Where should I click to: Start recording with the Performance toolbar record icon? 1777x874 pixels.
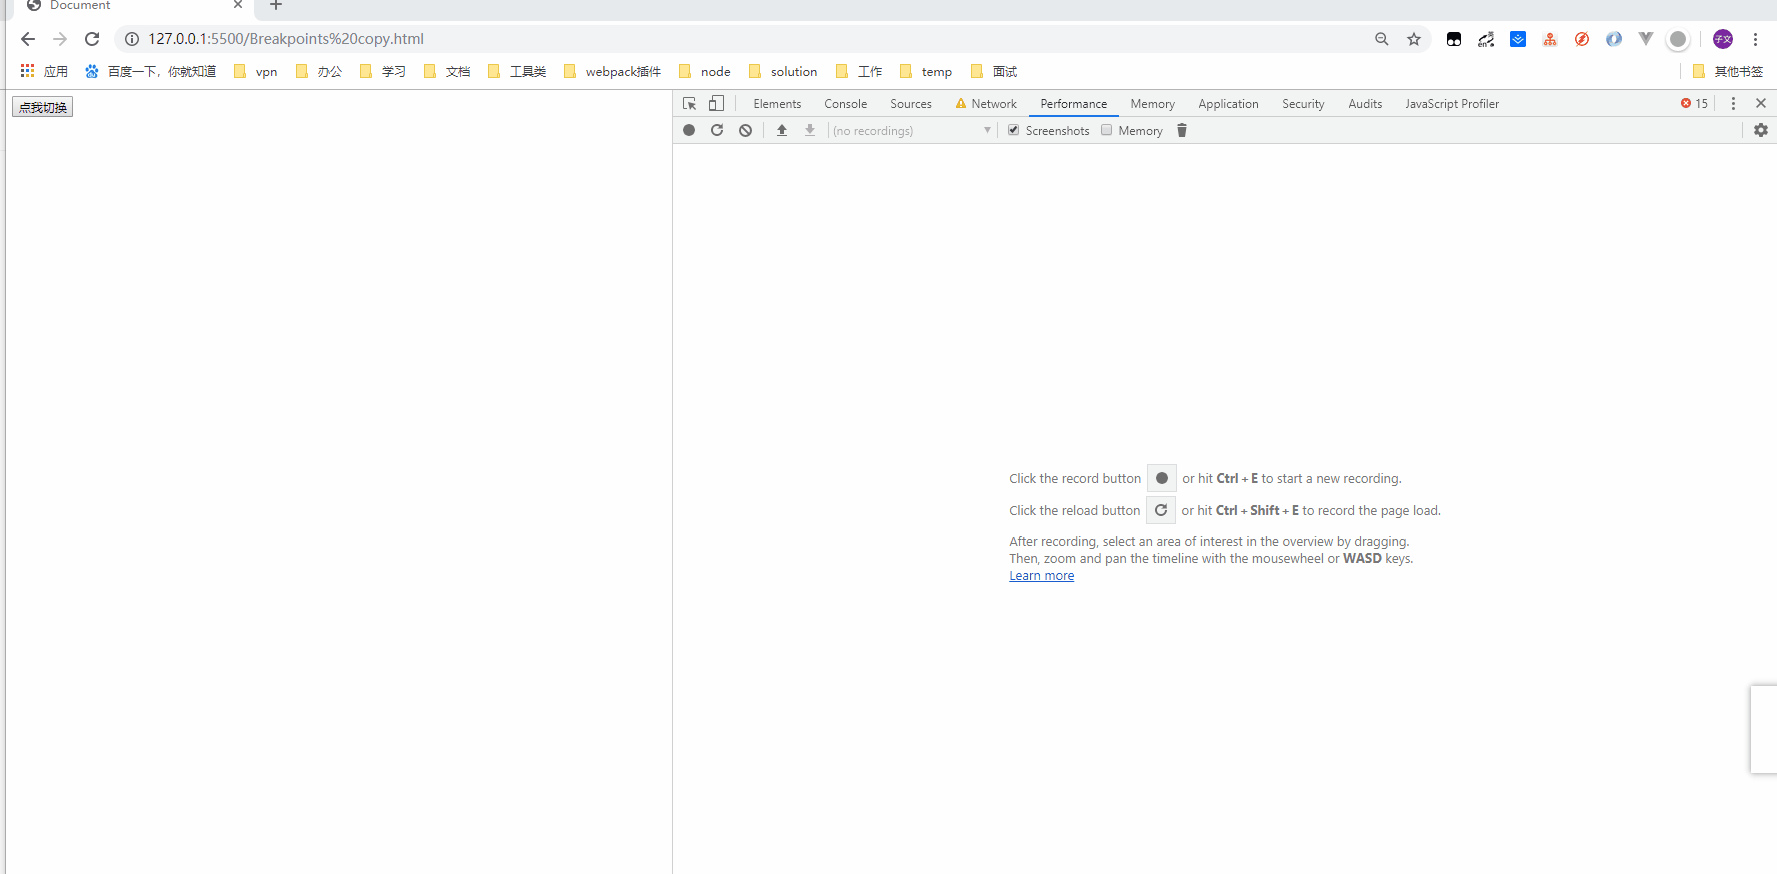689,130
